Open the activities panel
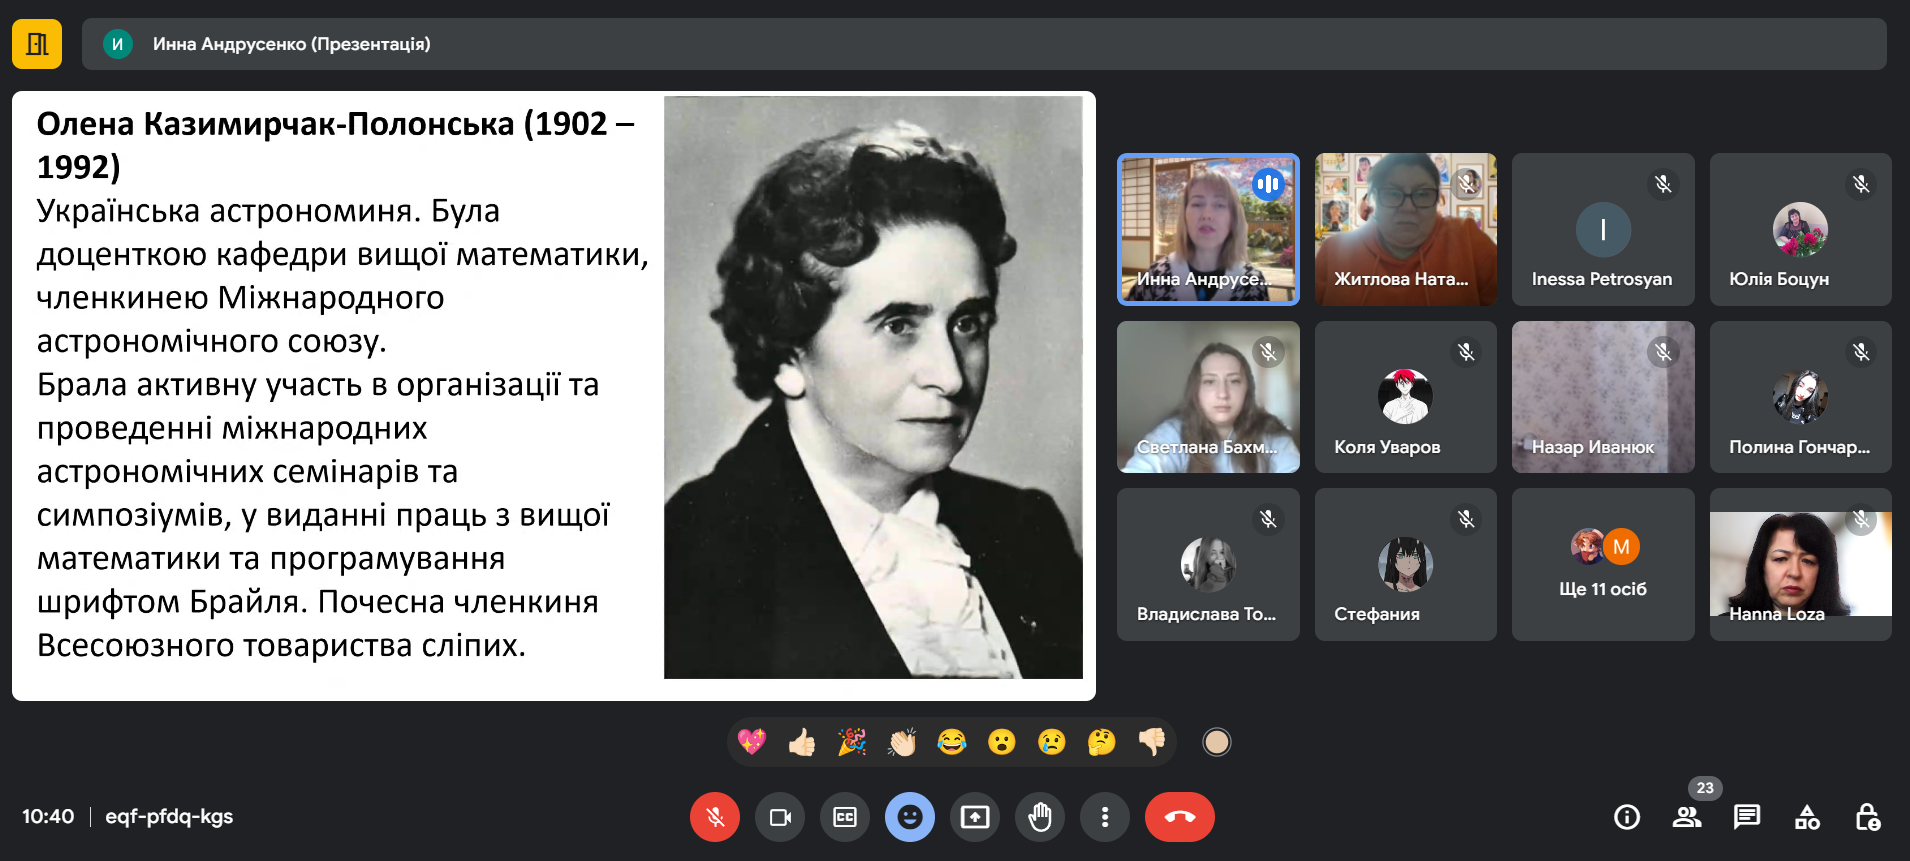Image resolution: width=1910 pixels, height=861 pixels. [x=1807, y=817]
